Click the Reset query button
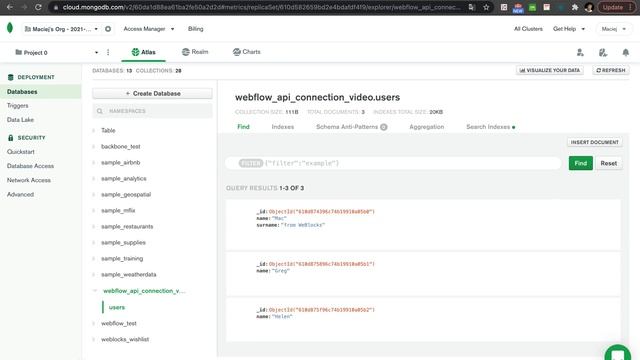The image size is (640, 360). 609,163
